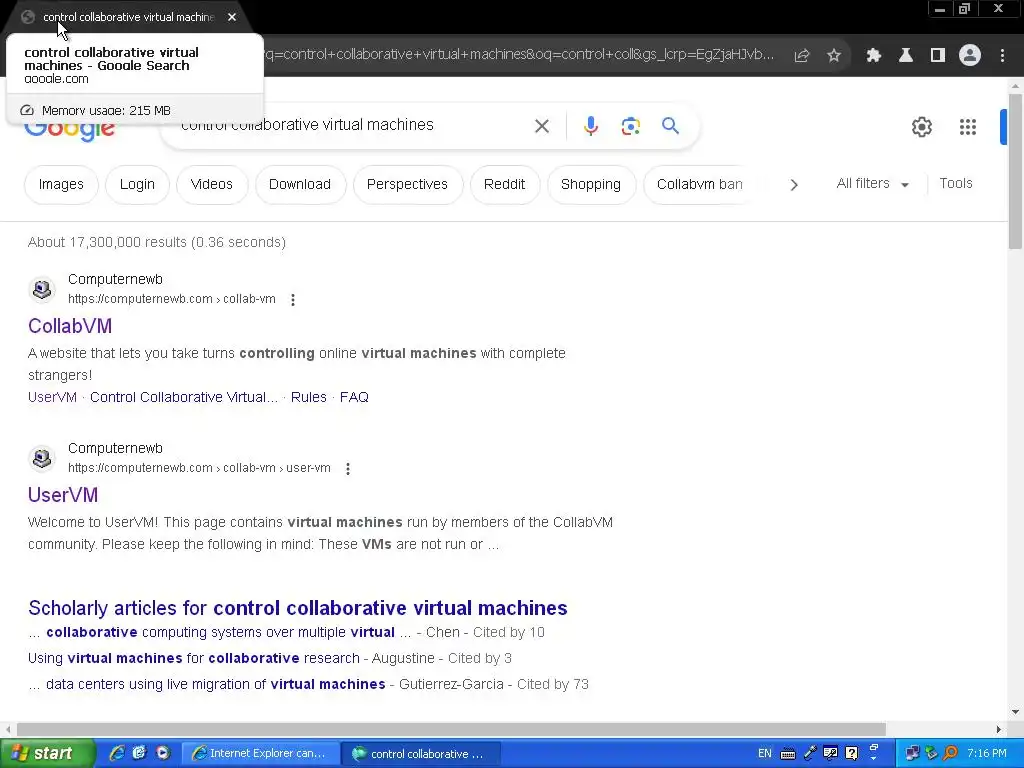Open the UserVM result heading
This screenshot has width=1024, height=768.
(x=63, y=495)
